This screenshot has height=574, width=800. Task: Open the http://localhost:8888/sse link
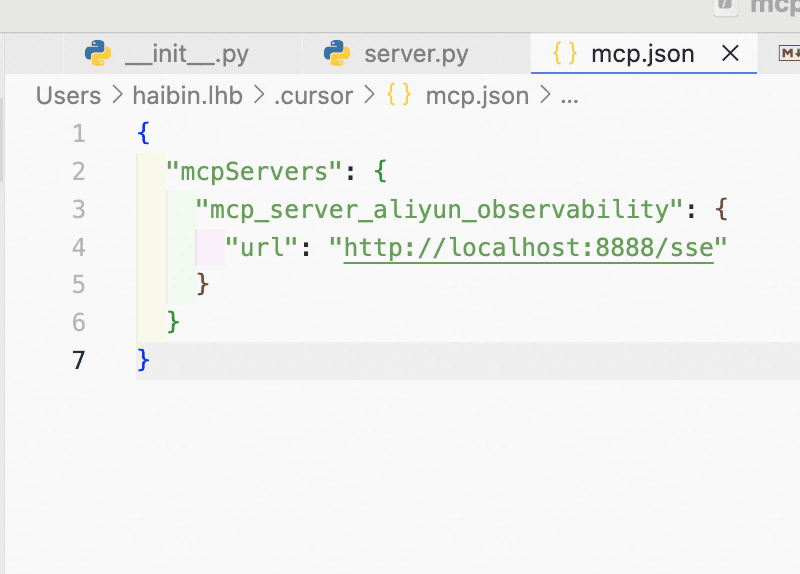[x=529, y=247]
